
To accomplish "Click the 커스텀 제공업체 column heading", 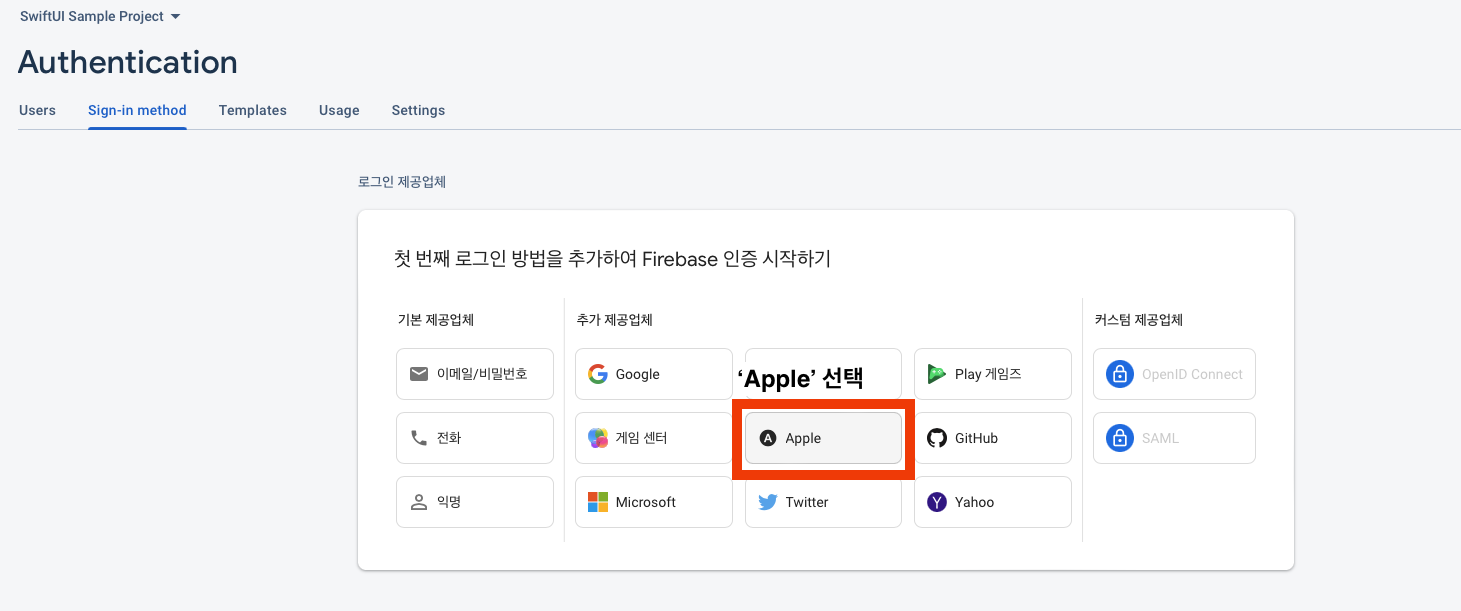I will (1139, 320).
